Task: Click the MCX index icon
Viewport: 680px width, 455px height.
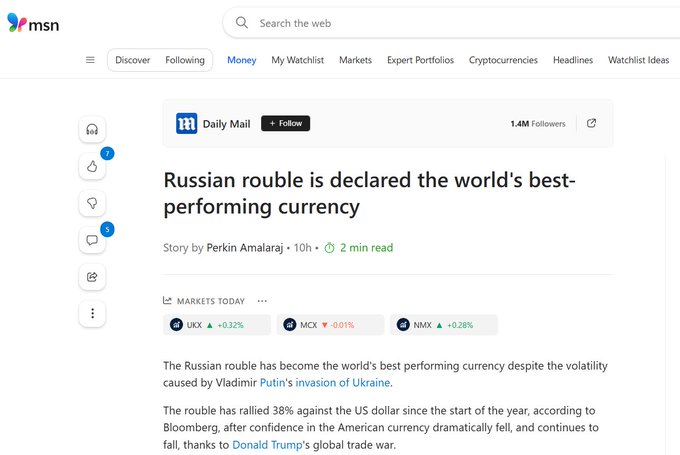Action: tap(290, 324)
